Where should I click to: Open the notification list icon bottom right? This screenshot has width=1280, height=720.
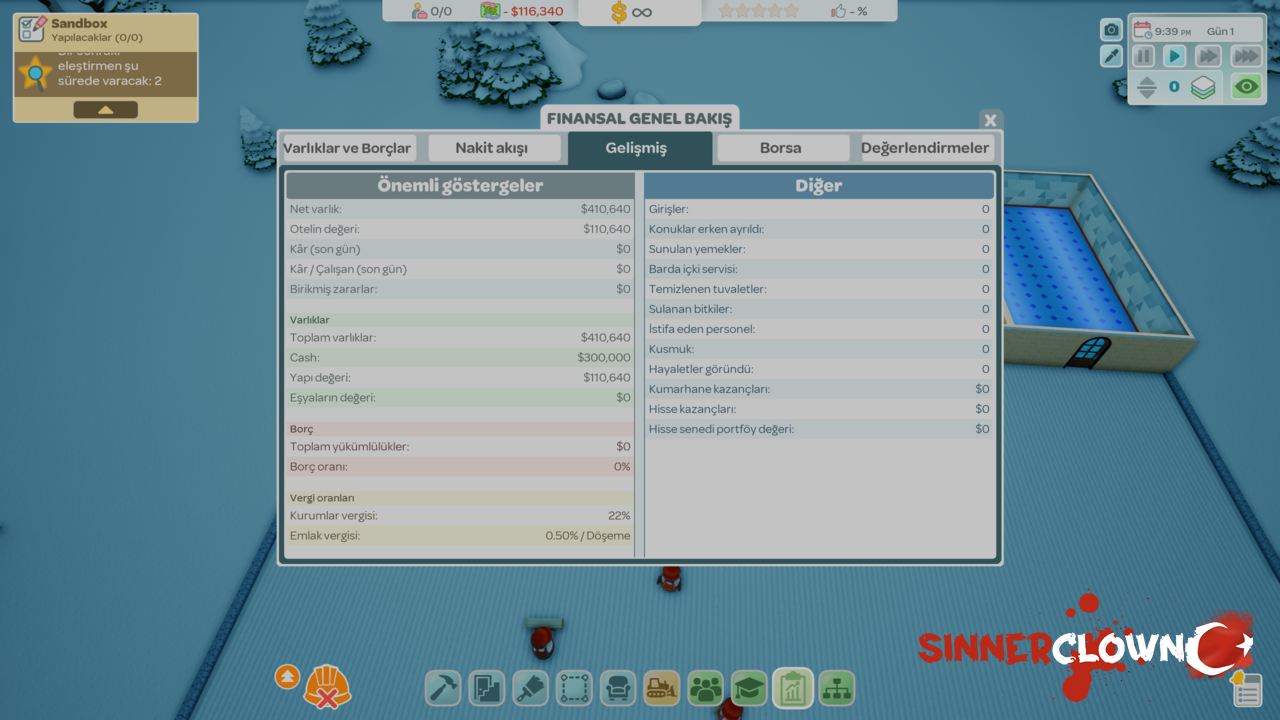pyautogui.click(x=1246, y=691)
